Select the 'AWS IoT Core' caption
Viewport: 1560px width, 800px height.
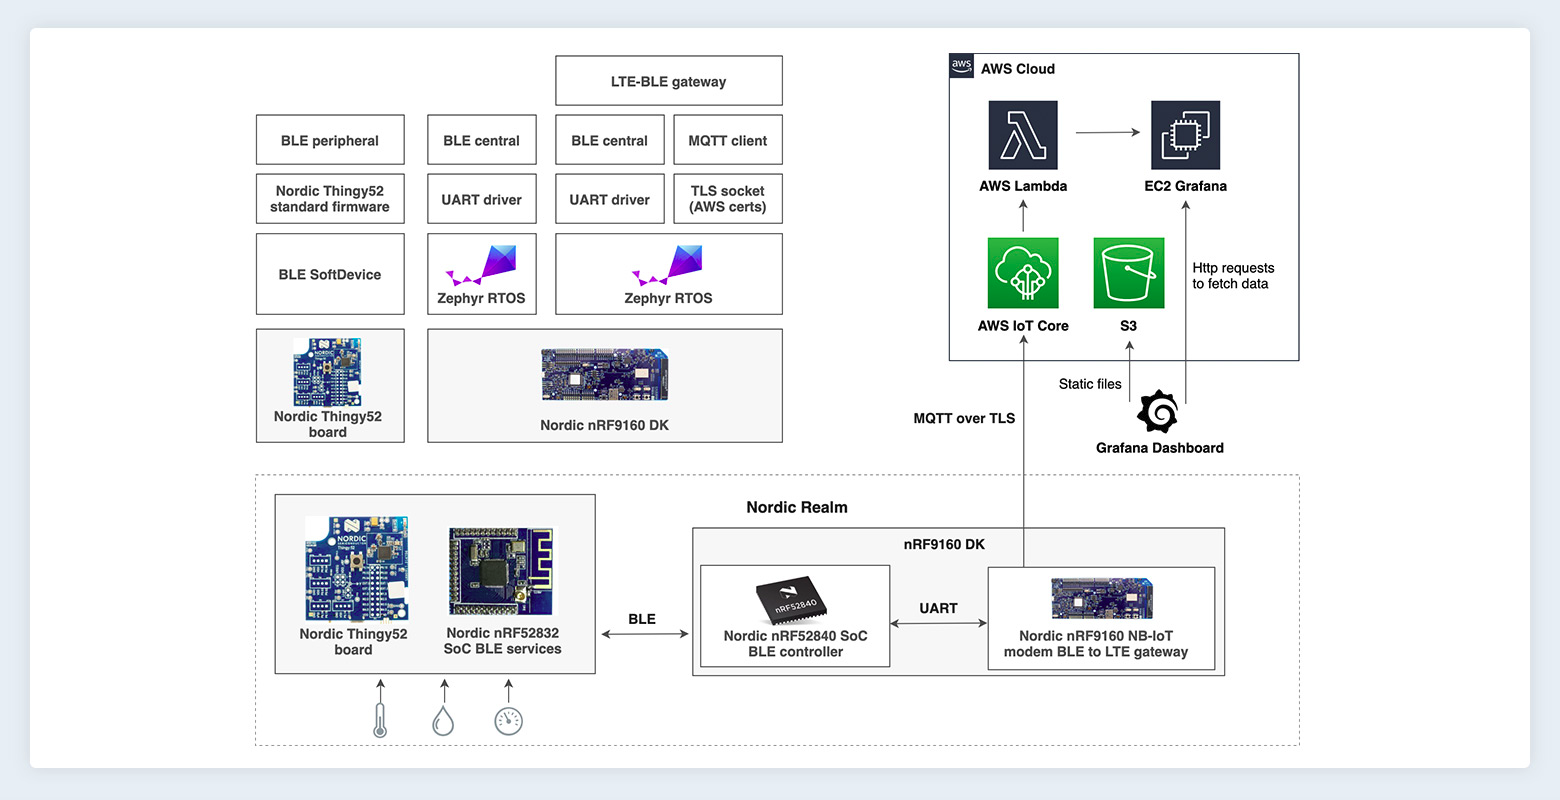(1023, 326)
